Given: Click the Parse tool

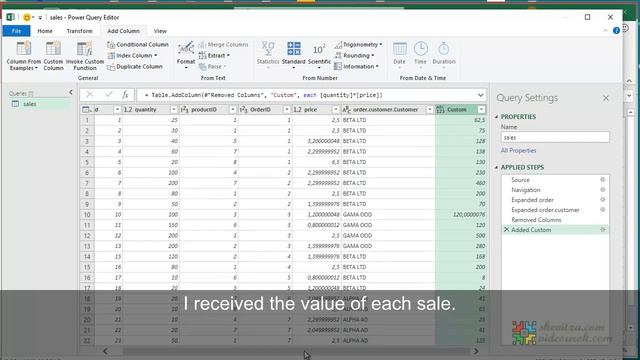Looking at the screenshot, I should click(212, 67).
